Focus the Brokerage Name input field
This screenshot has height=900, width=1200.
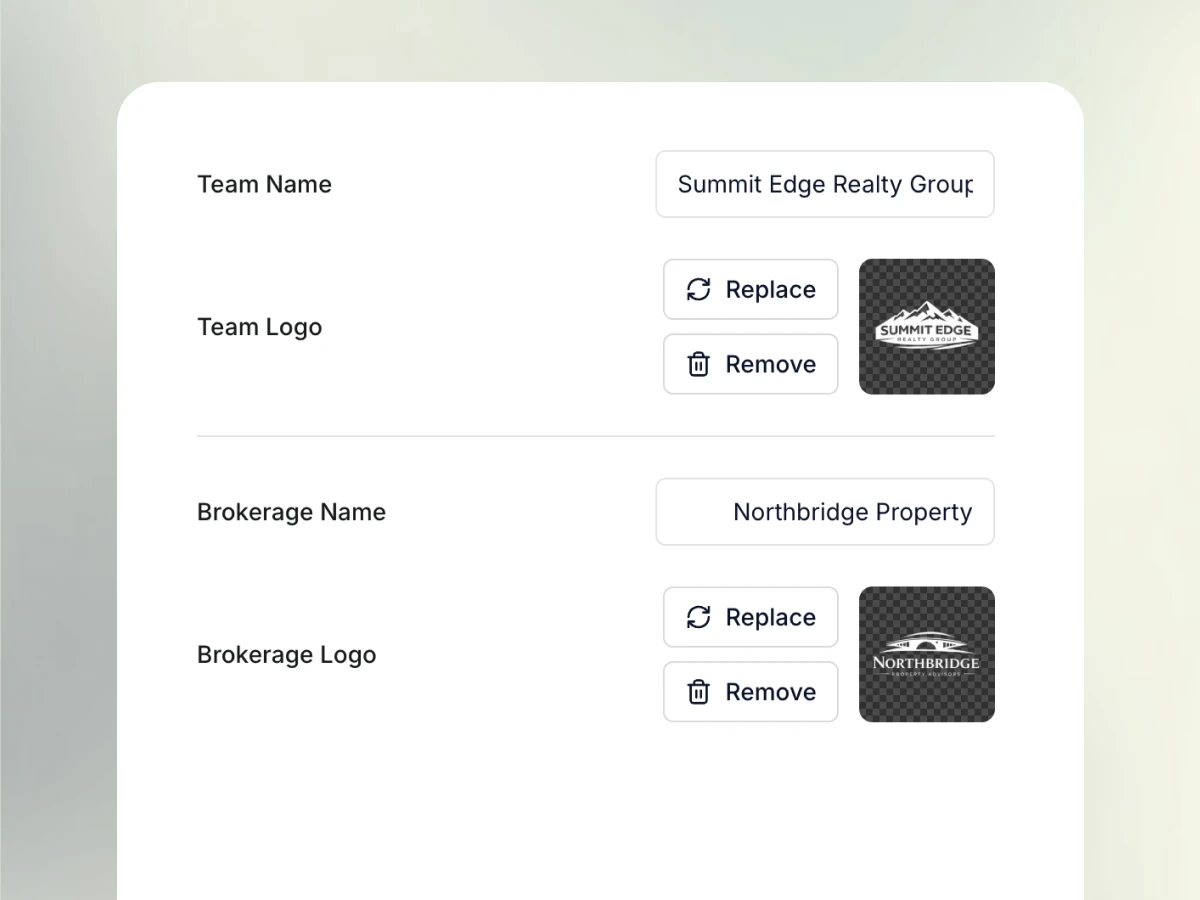[825, 512]
